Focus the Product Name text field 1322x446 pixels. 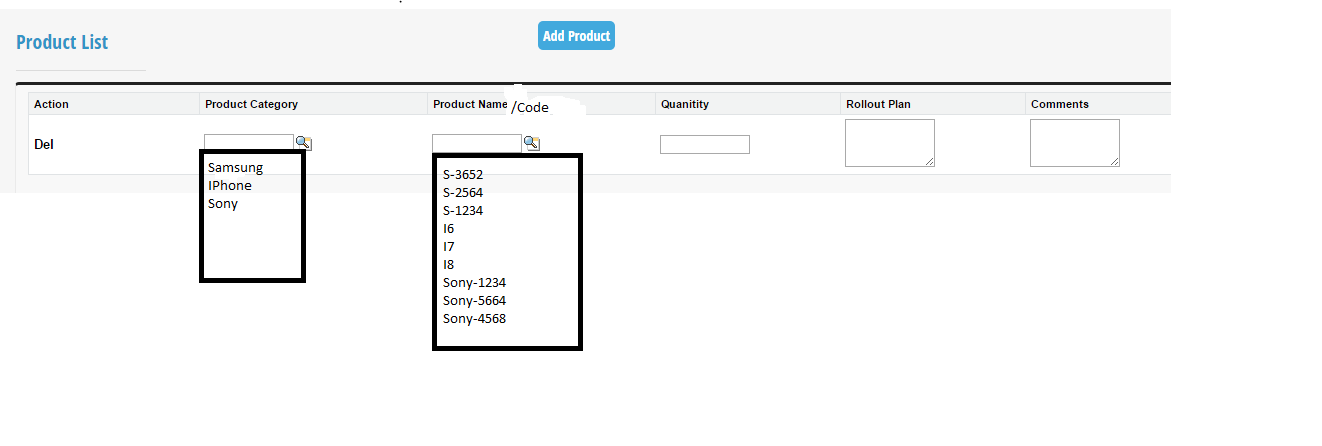pyautogui.click(x=476, y=143)
